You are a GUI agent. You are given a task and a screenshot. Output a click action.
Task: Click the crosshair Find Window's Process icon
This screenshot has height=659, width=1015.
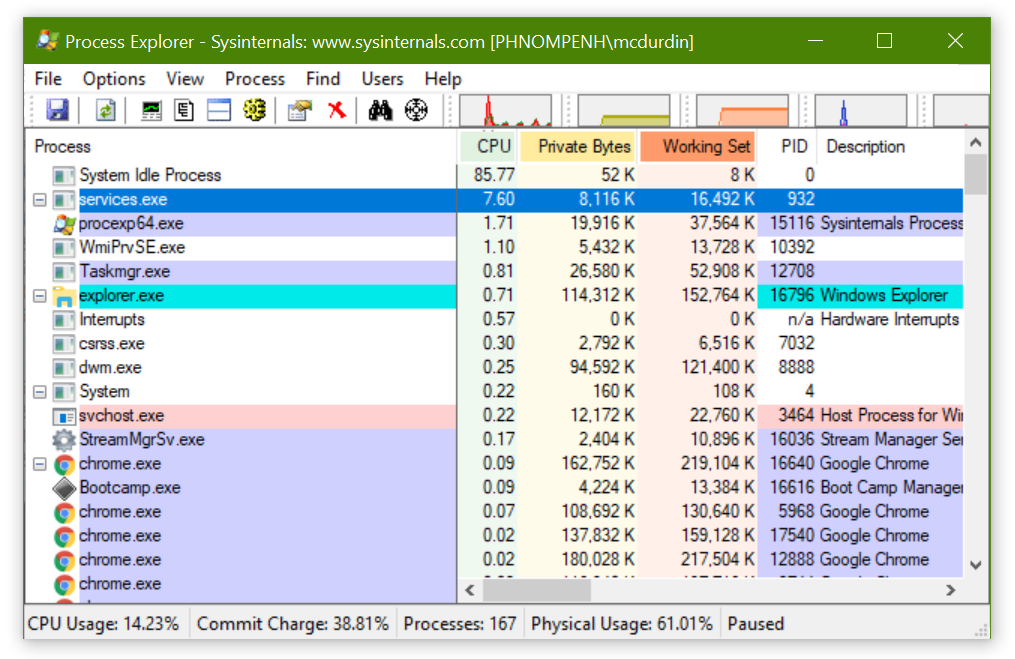(416, 110)
